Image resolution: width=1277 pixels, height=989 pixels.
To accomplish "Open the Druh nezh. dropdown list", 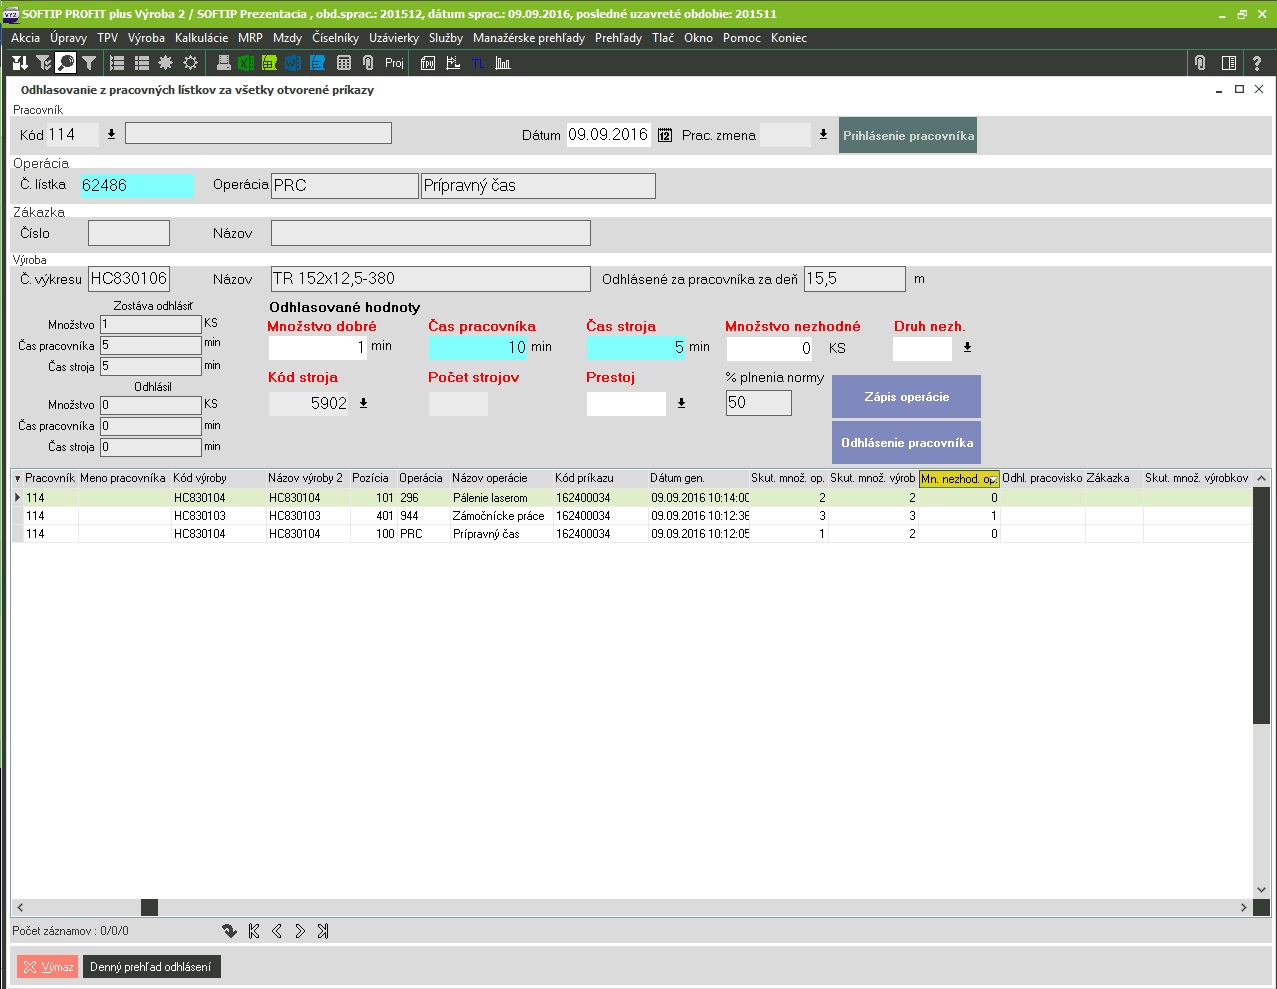I will click(x=967, y=348).
